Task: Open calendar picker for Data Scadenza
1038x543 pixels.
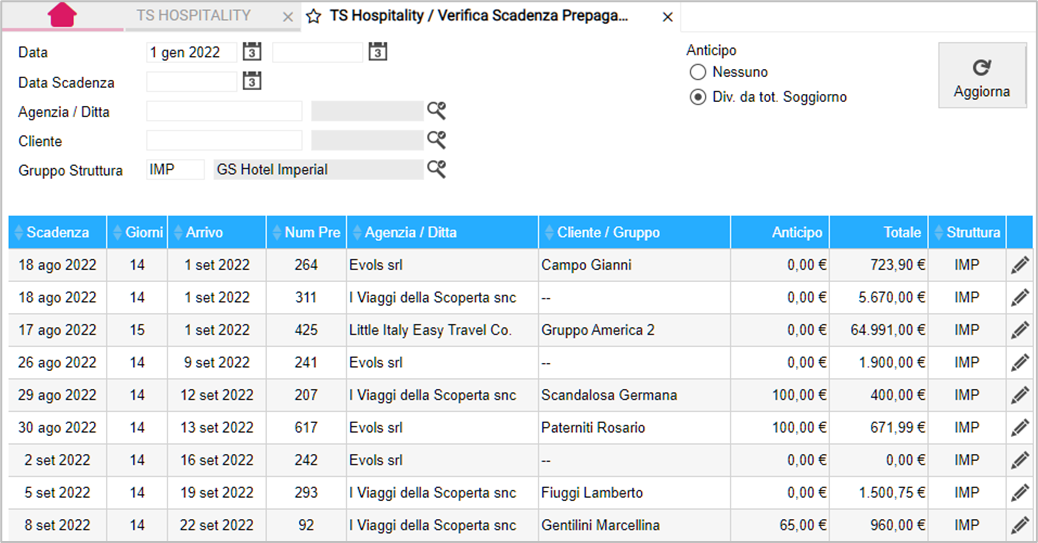Action: pyautogui.click(x=252, y=81)
